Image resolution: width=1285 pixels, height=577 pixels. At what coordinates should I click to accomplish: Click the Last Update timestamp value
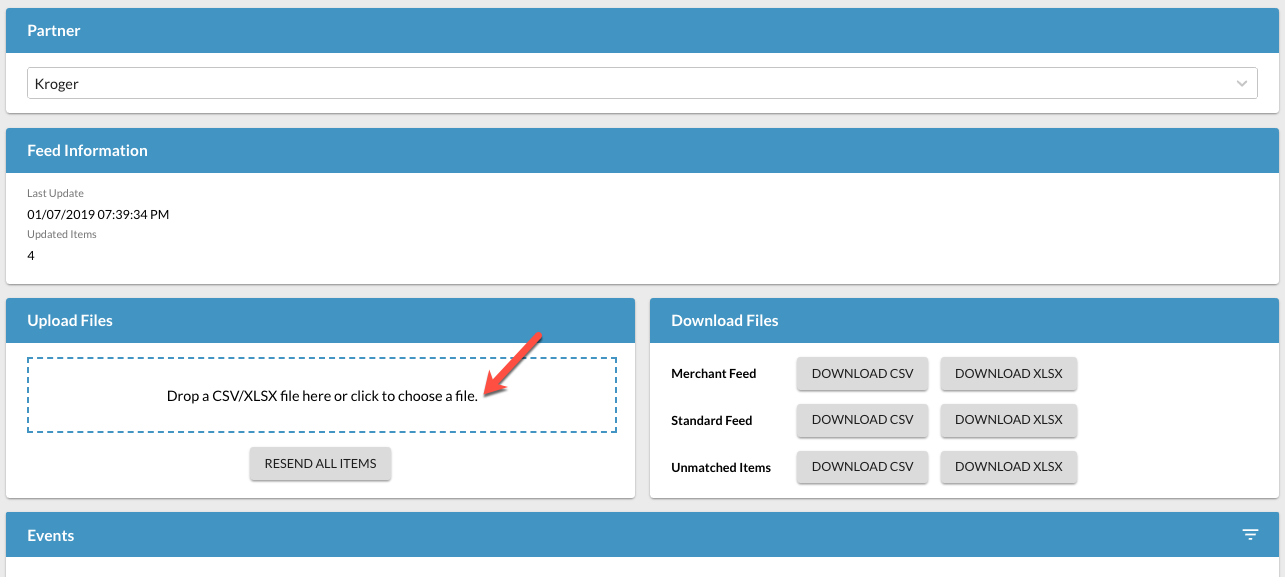(98, 214)
